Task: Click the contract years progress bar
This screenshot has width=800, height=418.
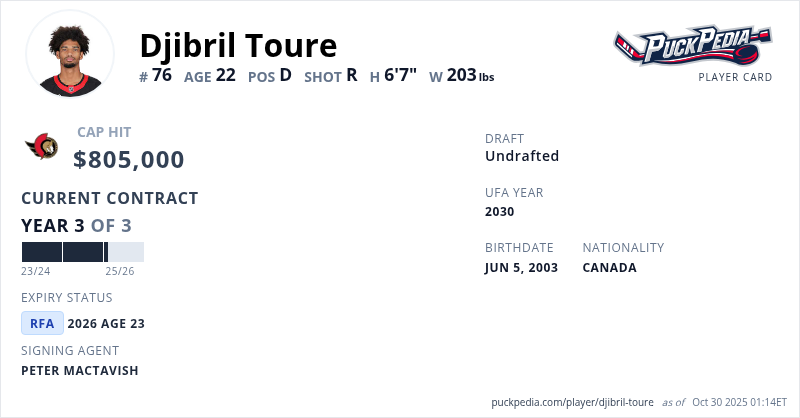Action: click(82, 252)
